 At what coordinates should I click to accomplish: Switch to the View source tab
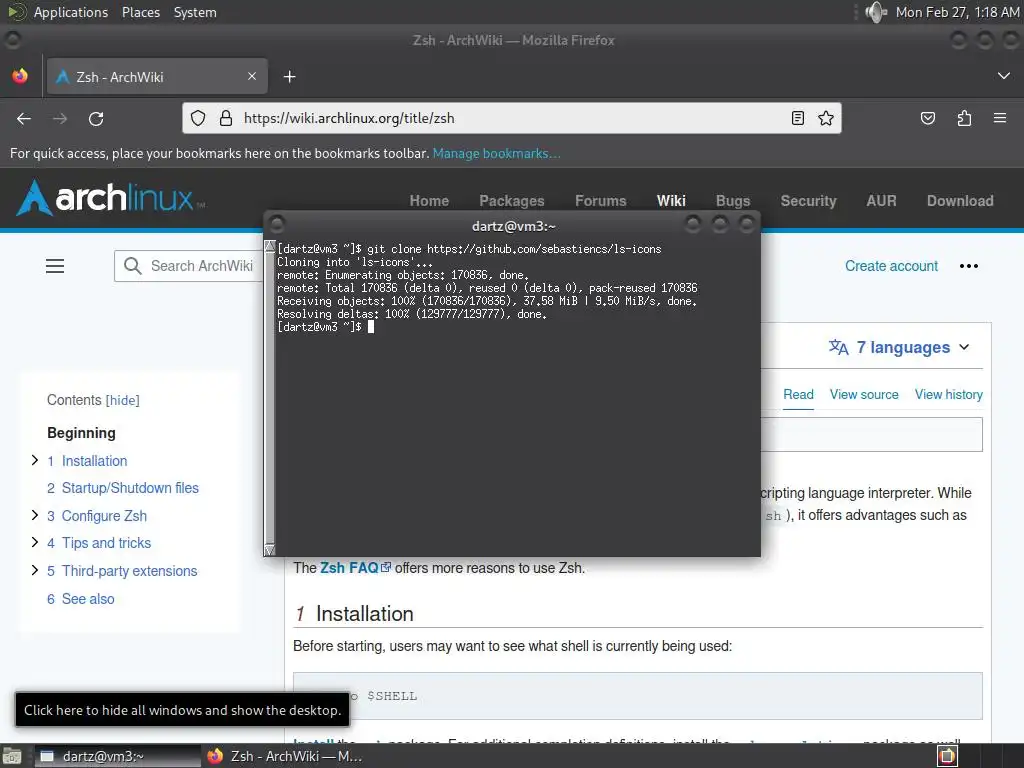tap(864, 394)
